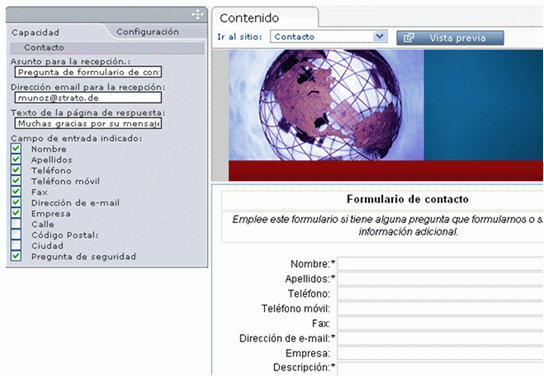544x376 pixels.
Task: Disable the Fax field checkbox
Action: pos(16,191)
